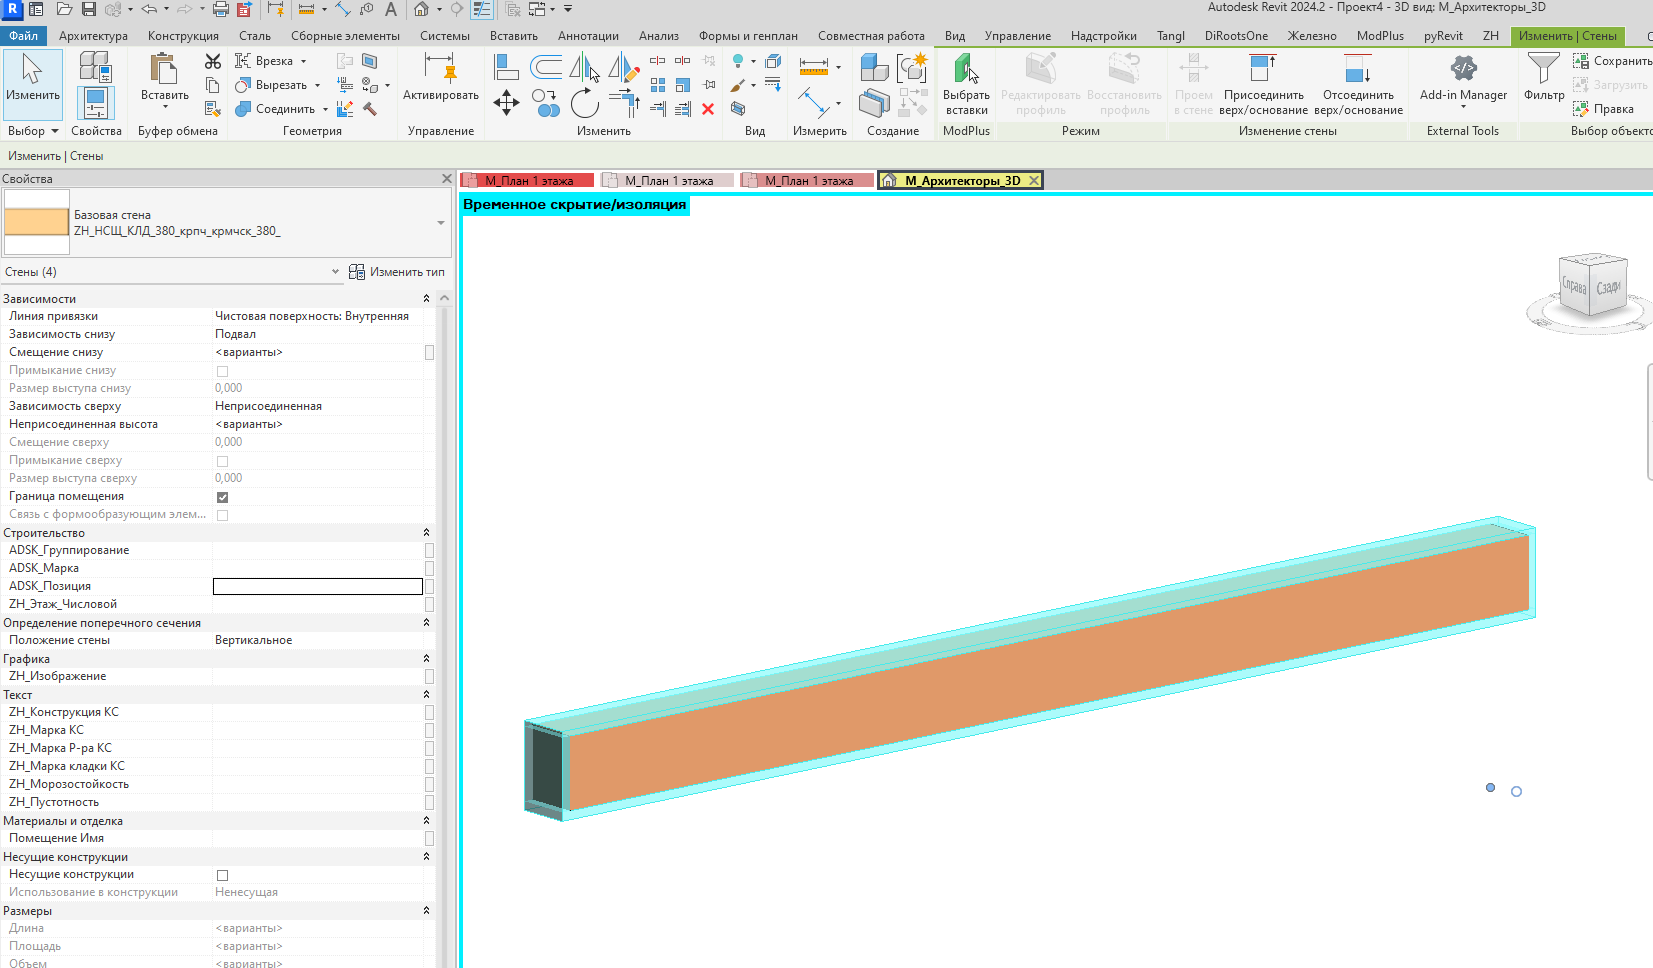Toggle Связь с формообразующим элементом checkbox
Screen dimensions: 1653x968
[x=222, y=515]
